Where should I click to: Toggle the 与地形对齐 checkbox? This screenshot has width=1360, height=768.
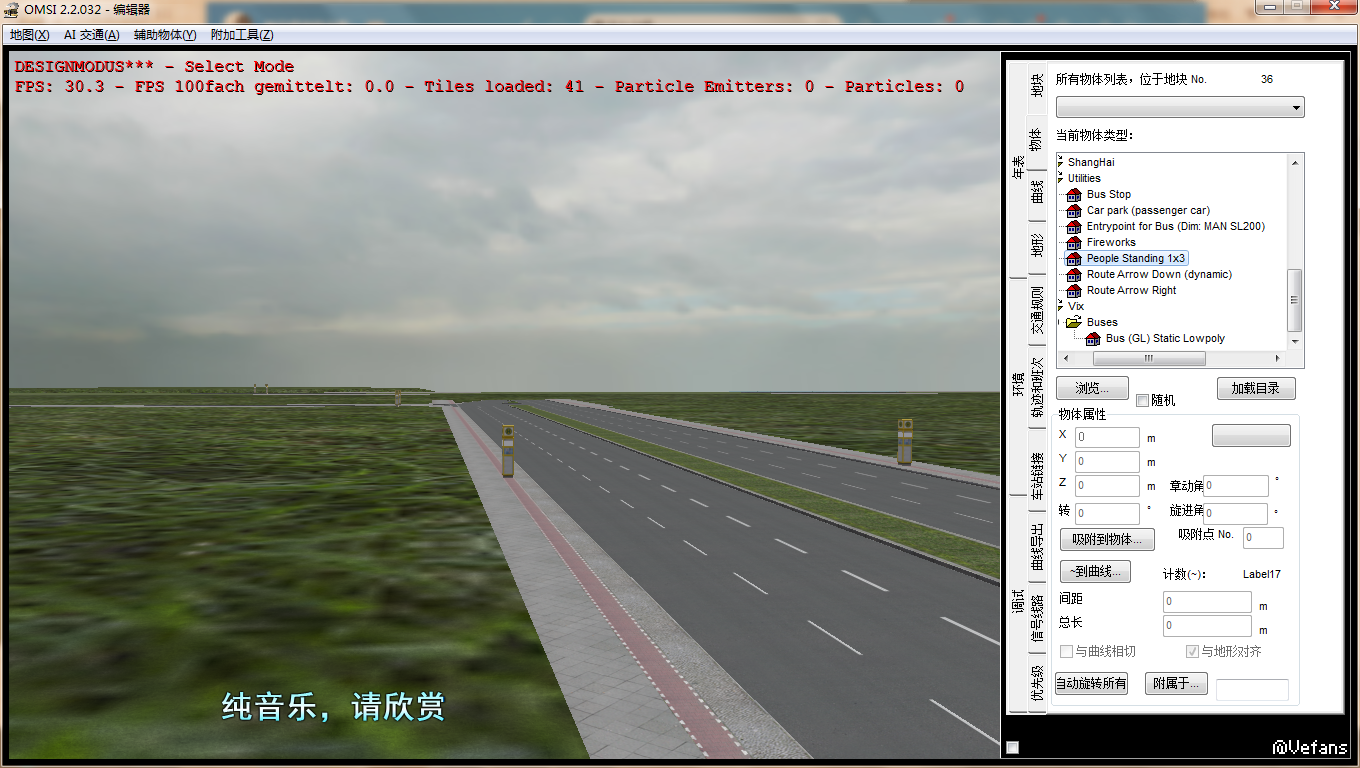tap(1192, 652)
